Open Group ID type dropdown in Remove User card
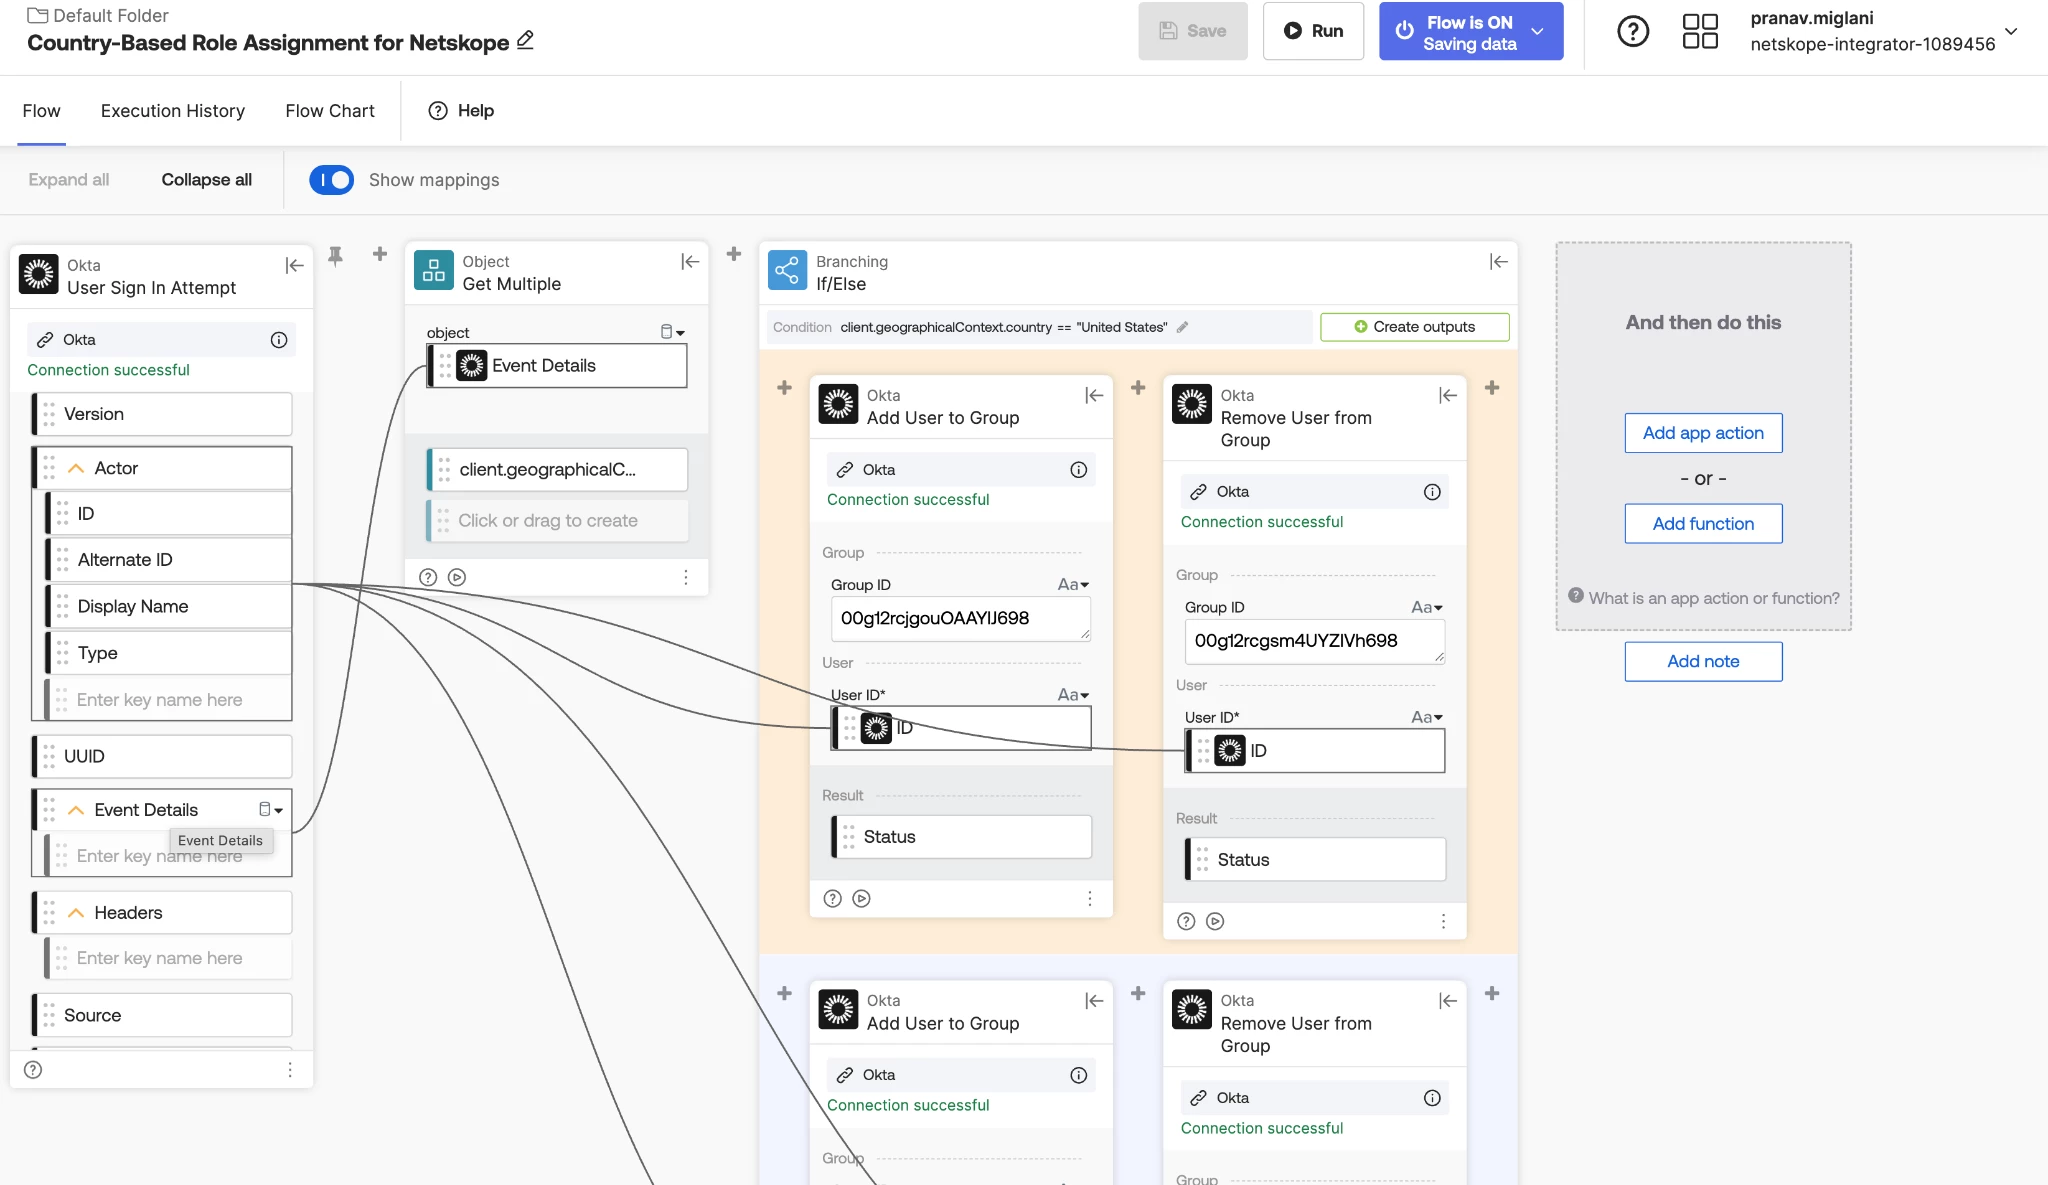 tap(1427, 607)
